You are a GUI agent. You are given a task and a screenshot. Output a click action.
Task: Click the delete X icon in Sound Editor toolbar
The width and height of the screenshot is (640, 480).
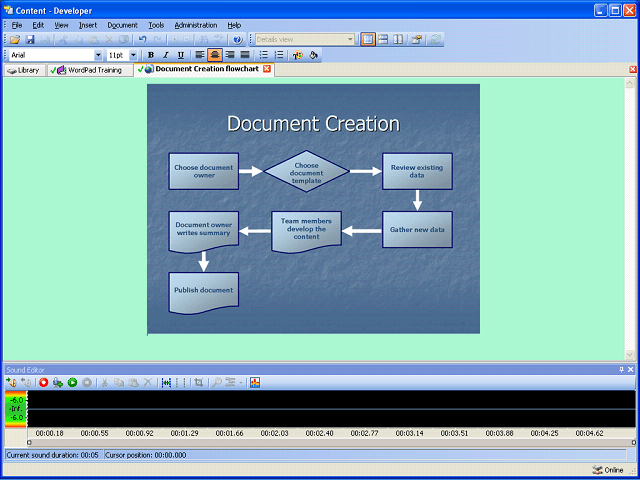tap(148, 382)
